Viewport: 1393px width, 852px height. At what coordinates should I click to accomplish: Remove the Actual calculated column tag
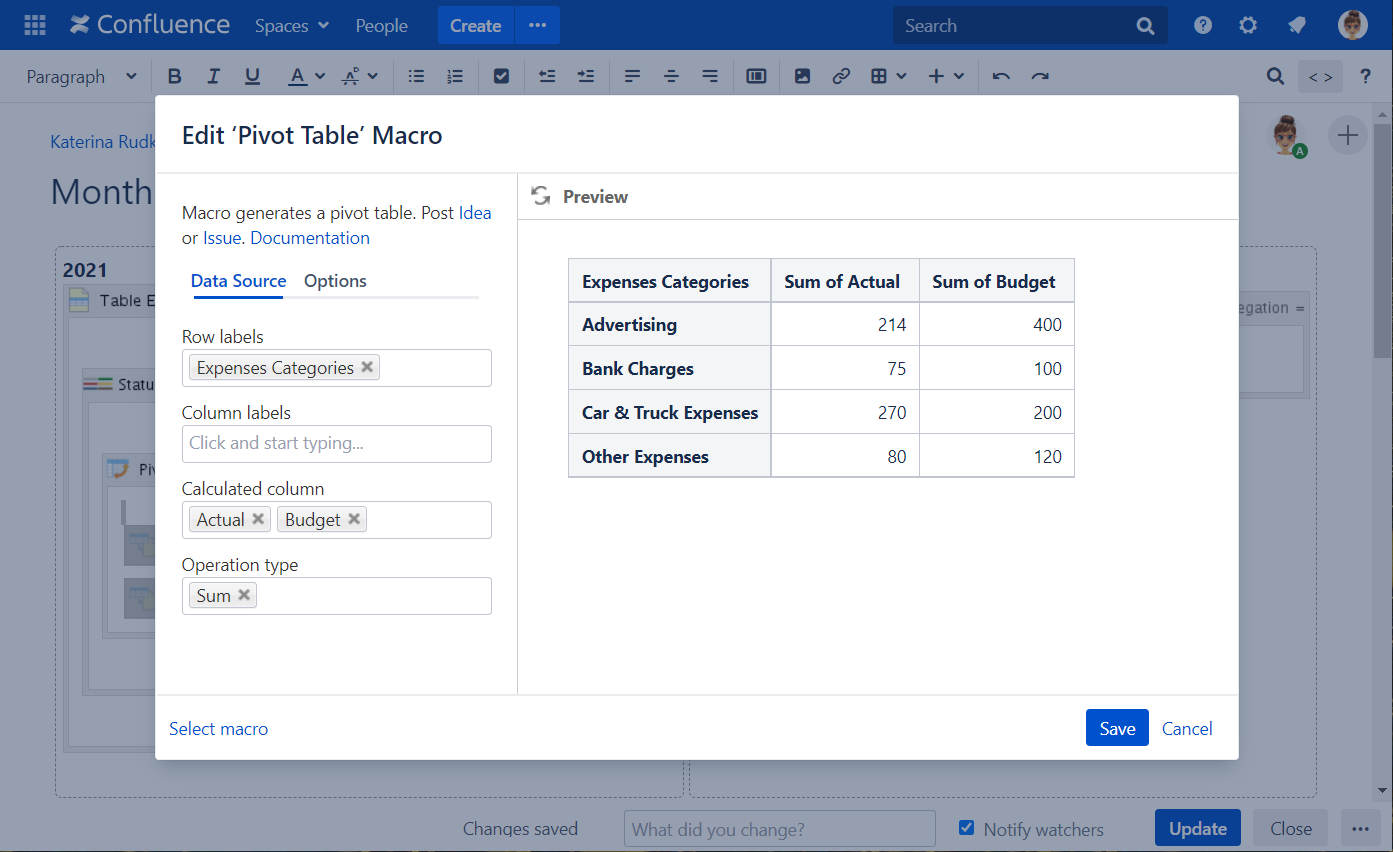(258, 519)
